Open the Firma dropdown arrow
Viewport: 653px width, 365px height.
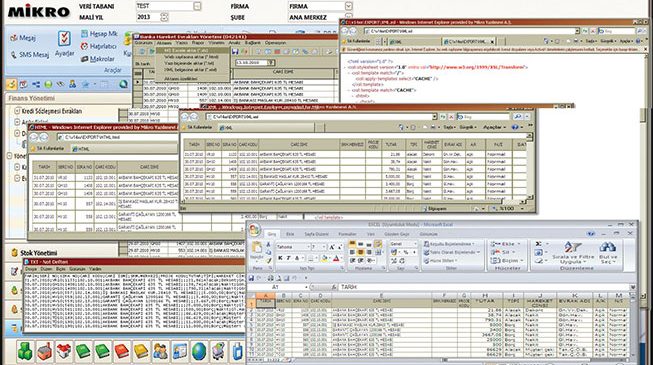coord(349,6)
